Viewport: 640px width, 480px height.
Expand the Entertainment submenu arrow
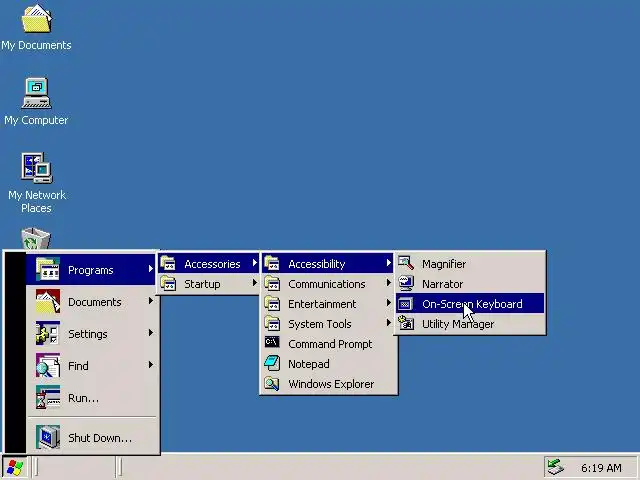[x=389, y=303]
